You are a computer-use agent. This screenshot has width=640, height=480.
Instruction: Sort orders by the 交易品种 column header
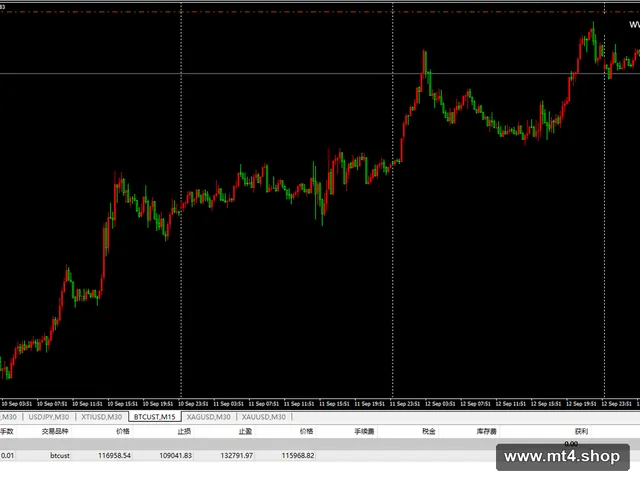55,431
